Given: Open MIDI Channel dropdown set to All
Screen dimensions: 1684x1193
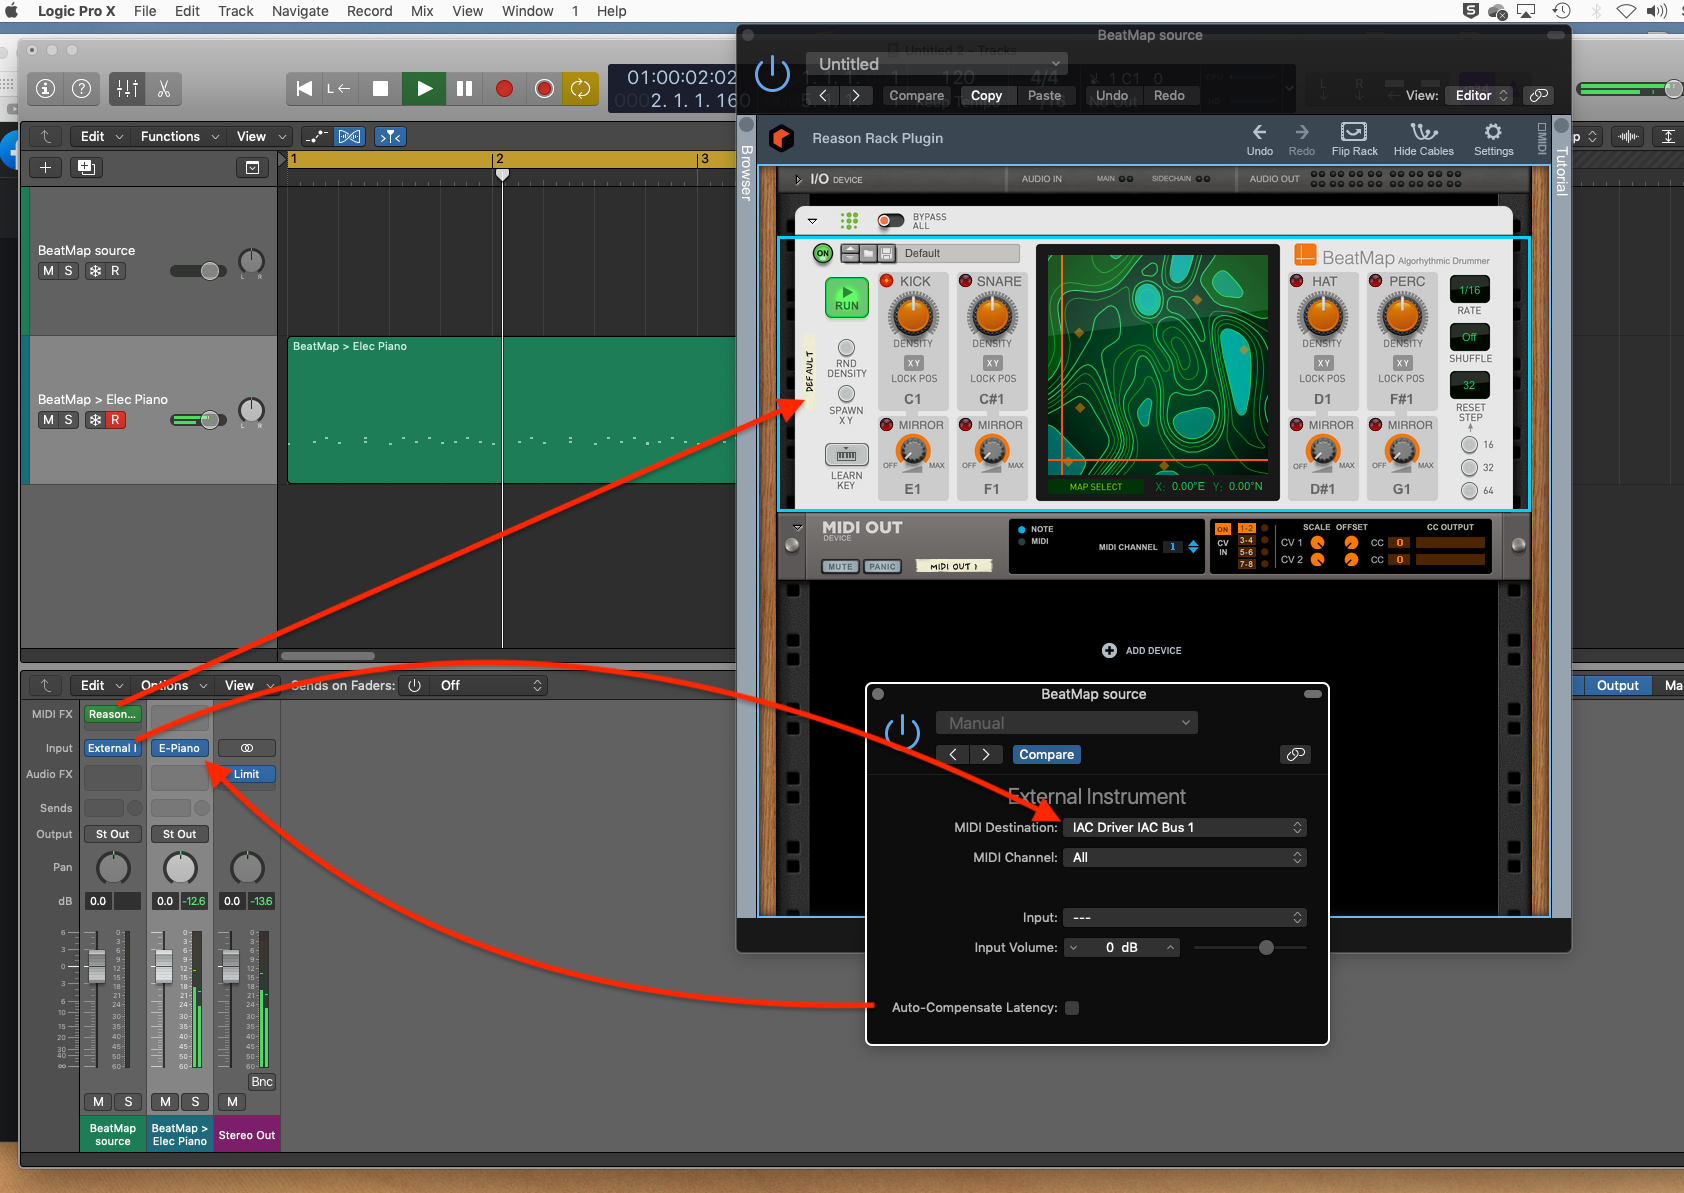Looking at the screenshot, I should 1185,857.
